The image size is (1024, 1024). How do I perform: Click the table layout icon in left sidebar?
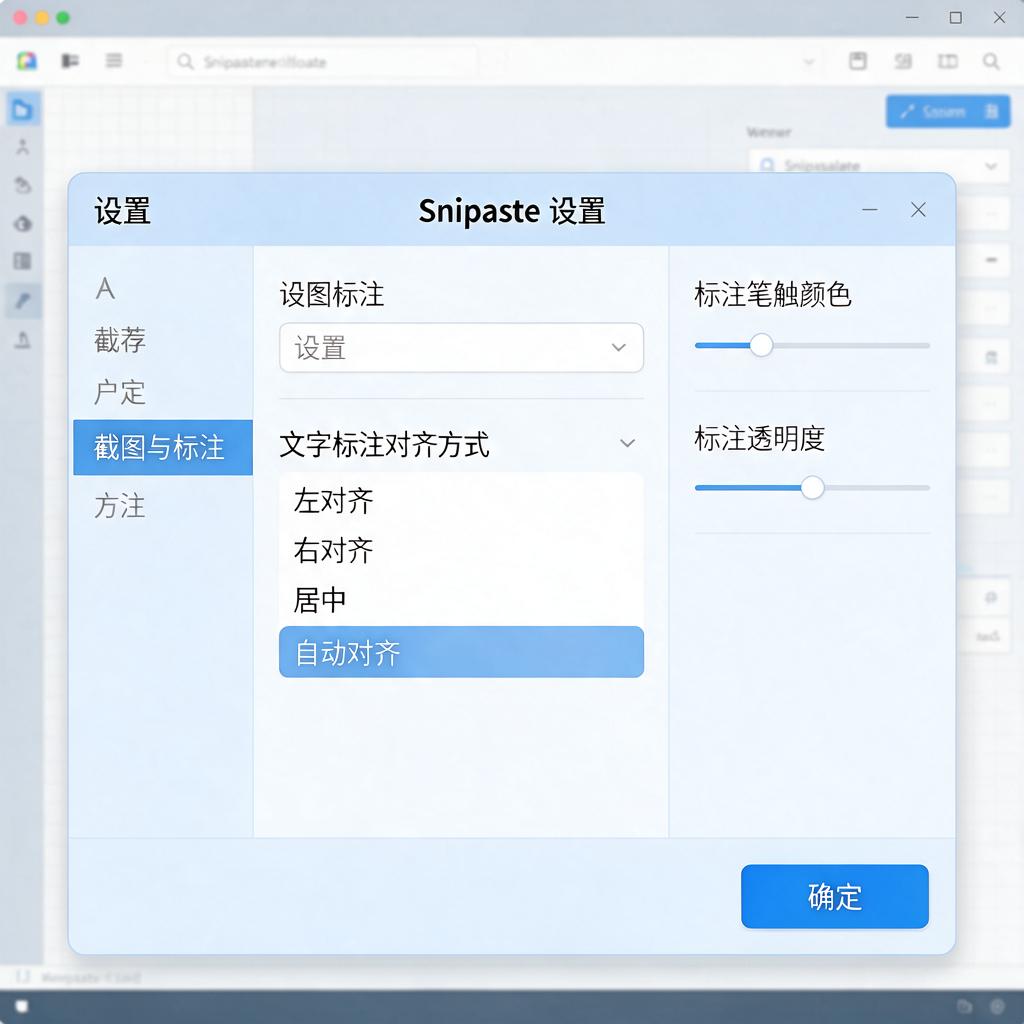23,261
